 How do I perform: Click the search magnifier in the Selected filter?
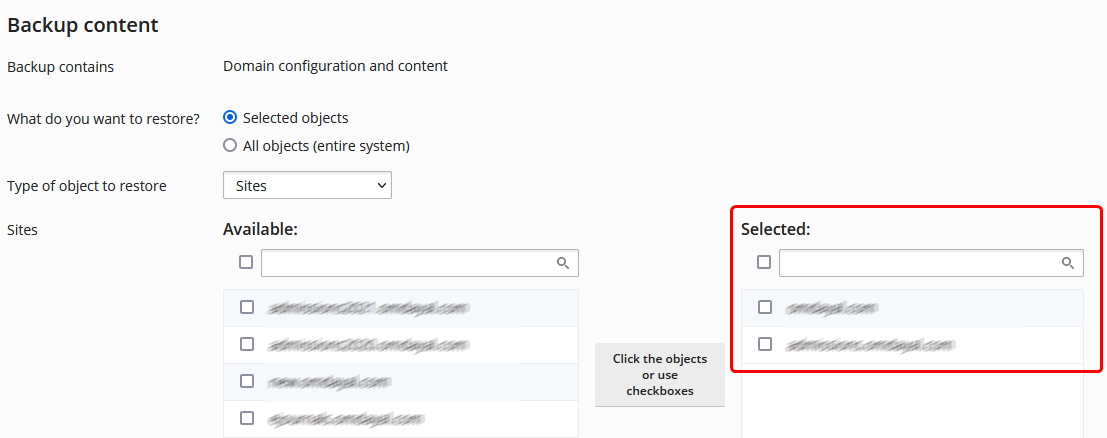click(1068, 263)
